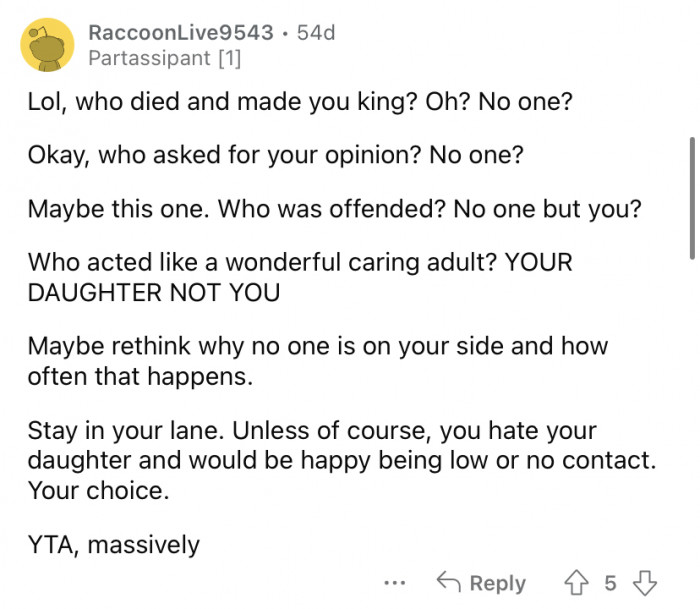This screenshot has width=700, height=609.
Task: Click the 'YTA, massively' verdict text
Action: pos(113,545)
